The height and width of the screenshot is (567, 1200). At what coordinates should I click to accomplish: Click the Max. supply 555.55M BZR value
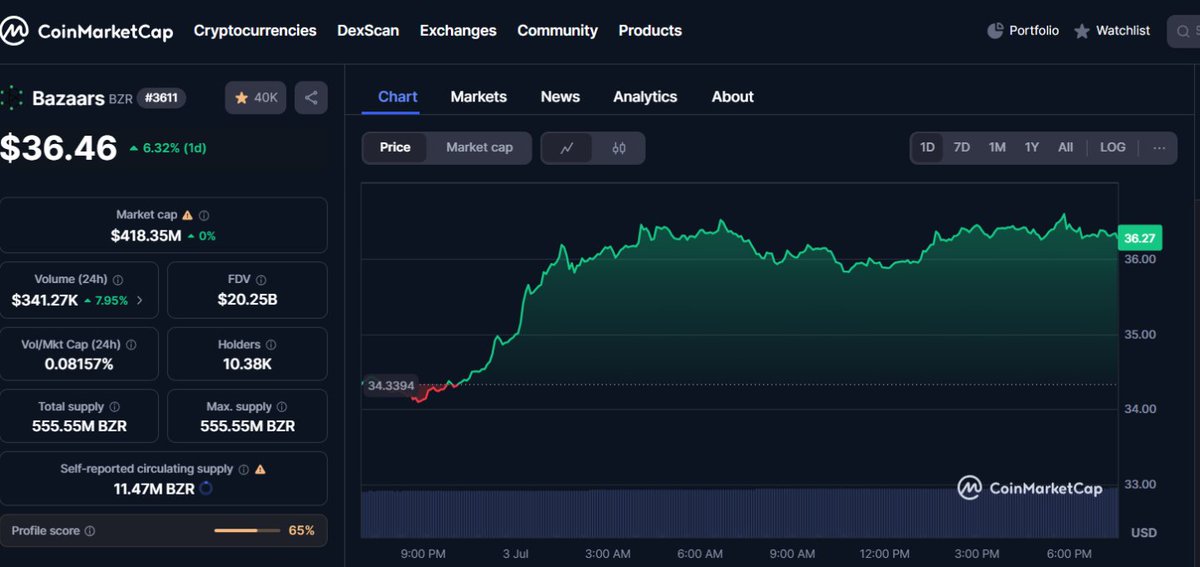point(247,426)
